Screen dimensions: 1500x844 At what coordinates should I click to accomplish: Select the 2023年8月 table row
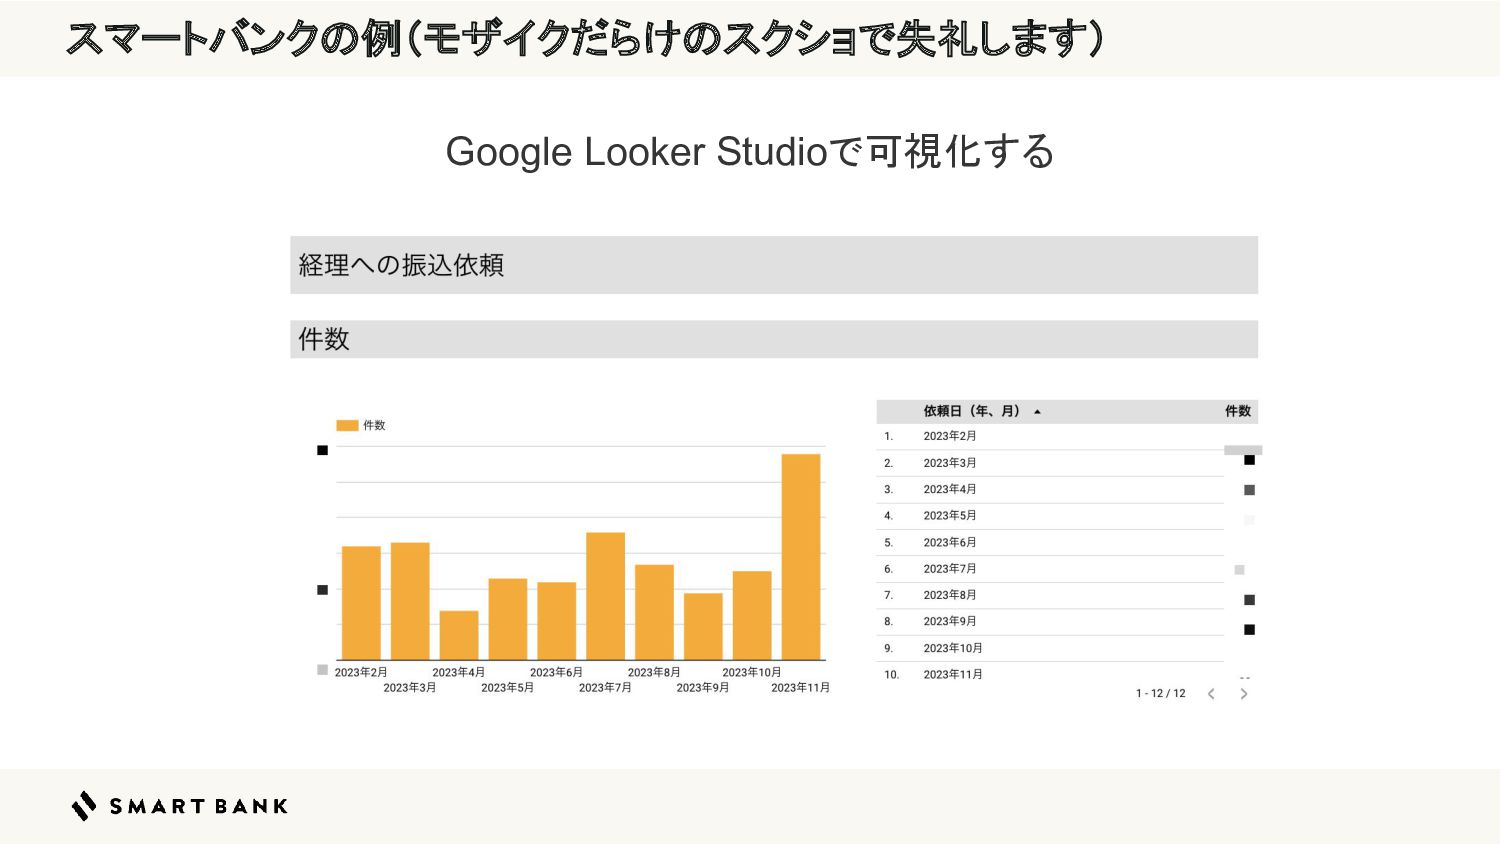[1067, 595]
